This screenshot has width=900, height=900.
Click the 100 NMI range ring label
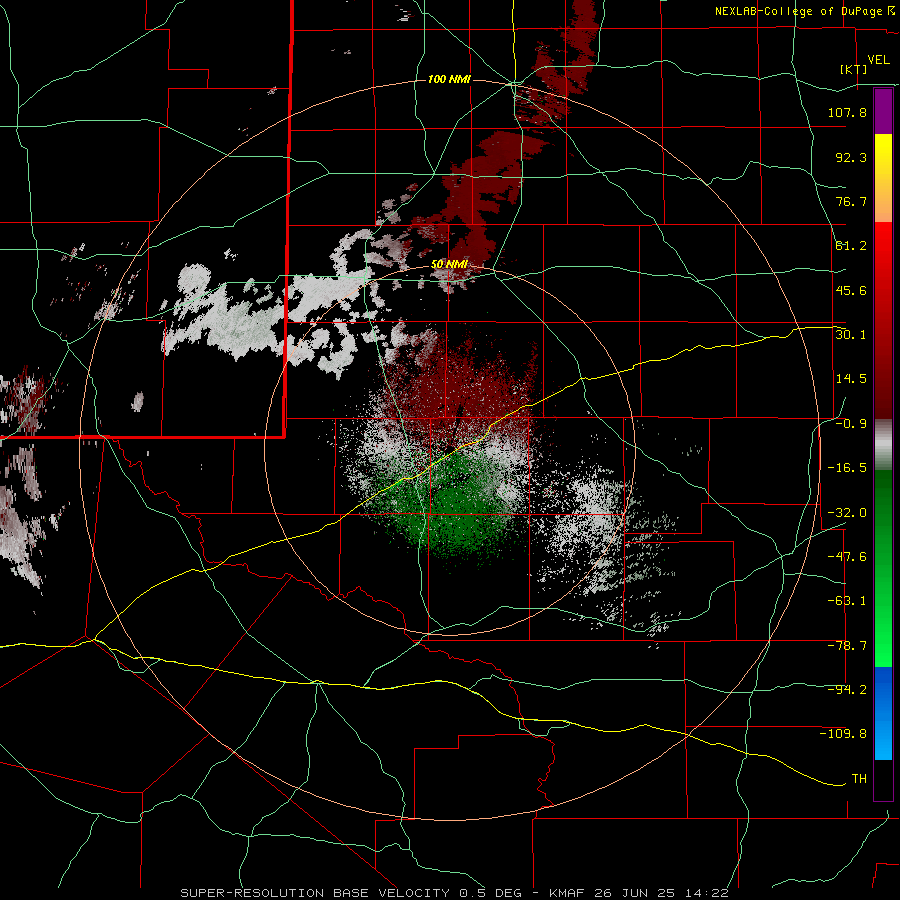(449, 79)
